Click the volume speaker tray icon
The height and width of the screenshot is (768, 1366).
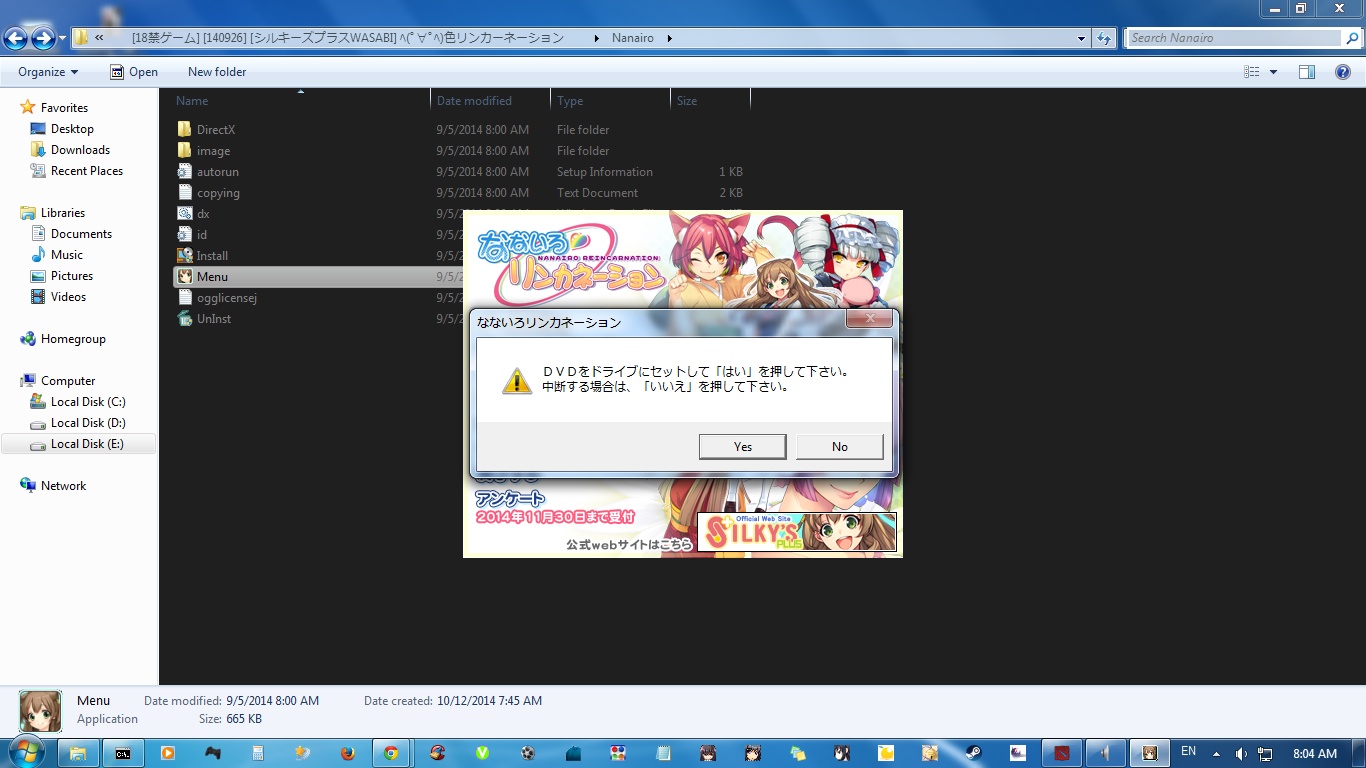(1241, 753)
